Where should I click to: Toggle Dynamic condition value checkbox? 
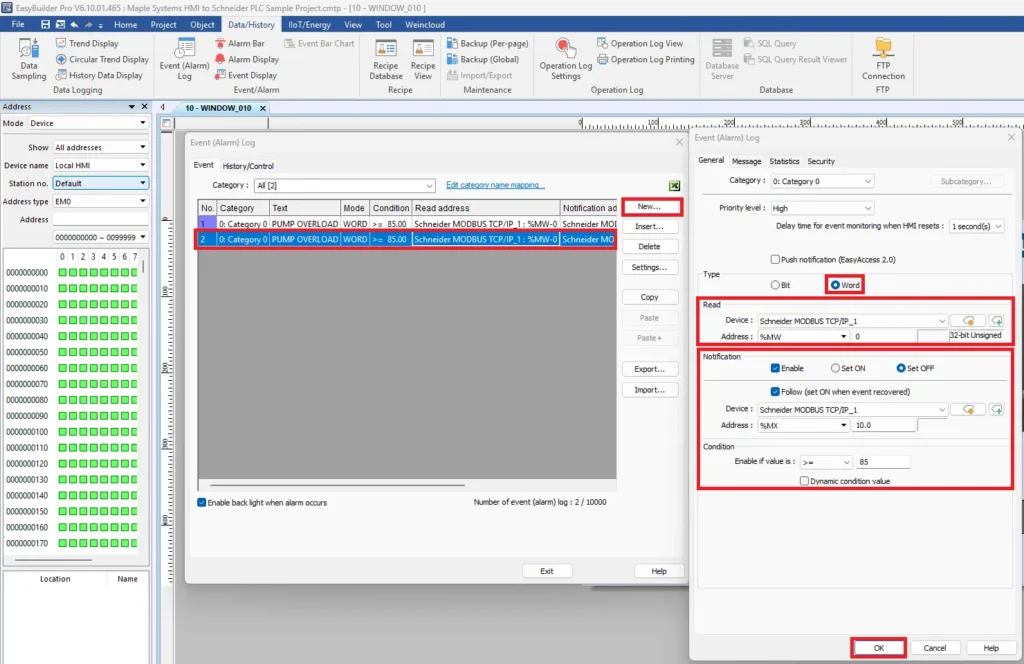[805, 481]
